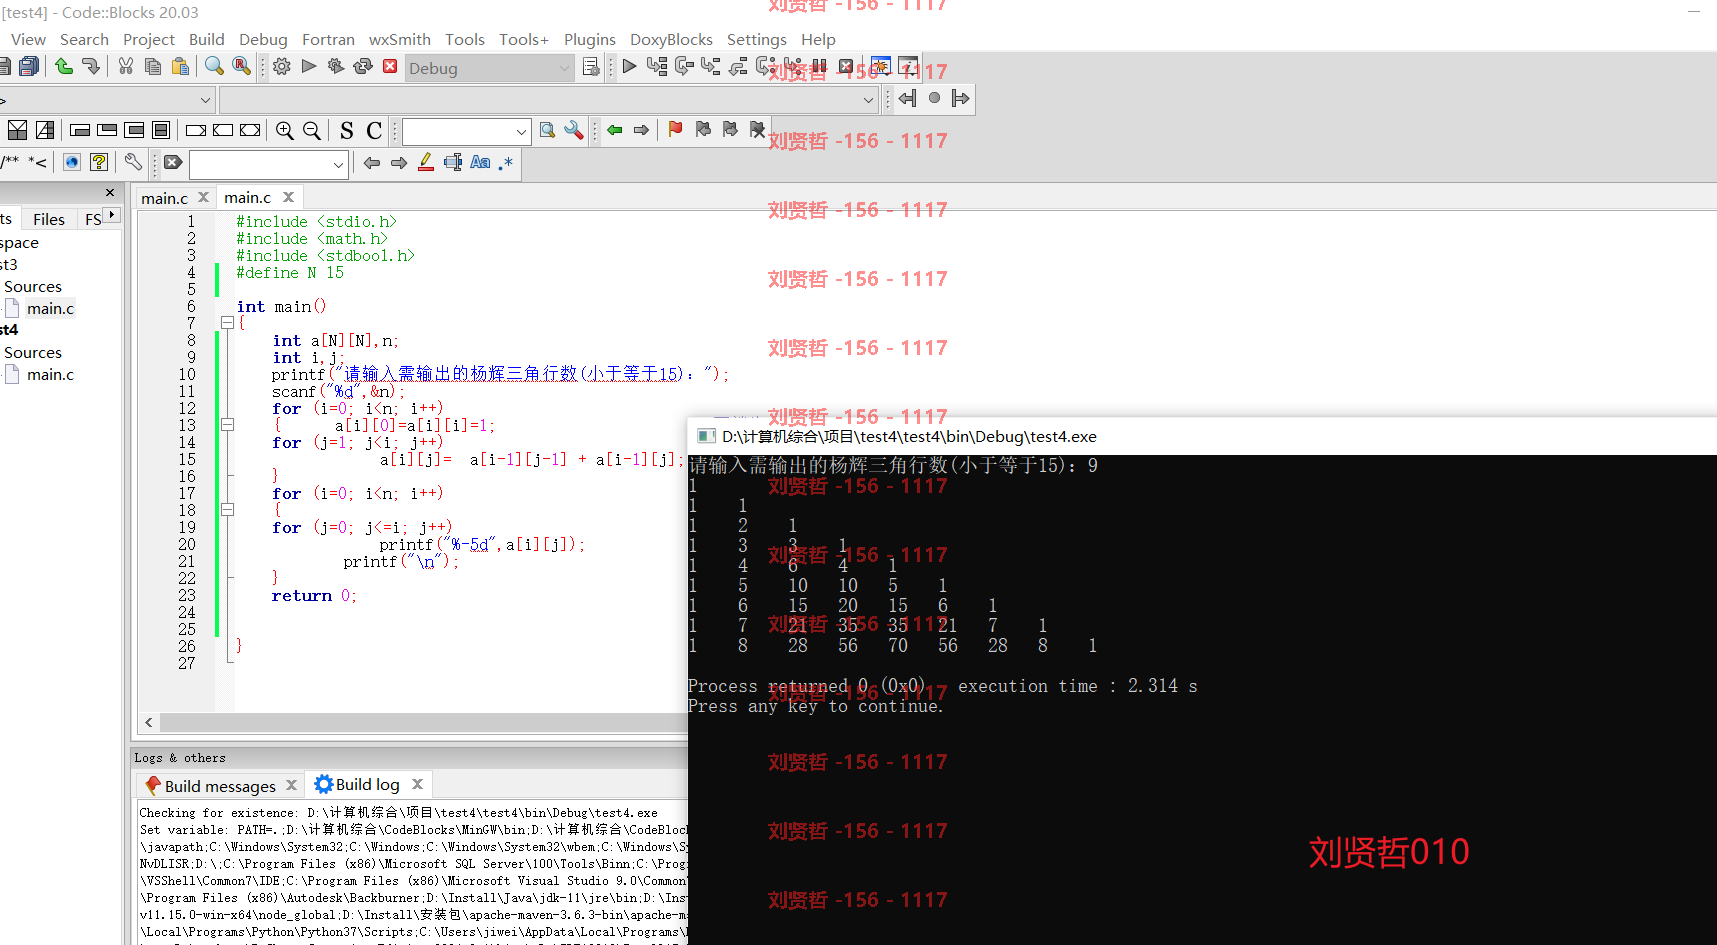Close the Build log tab
The image size is (1717, 945).
coord(418,784)
